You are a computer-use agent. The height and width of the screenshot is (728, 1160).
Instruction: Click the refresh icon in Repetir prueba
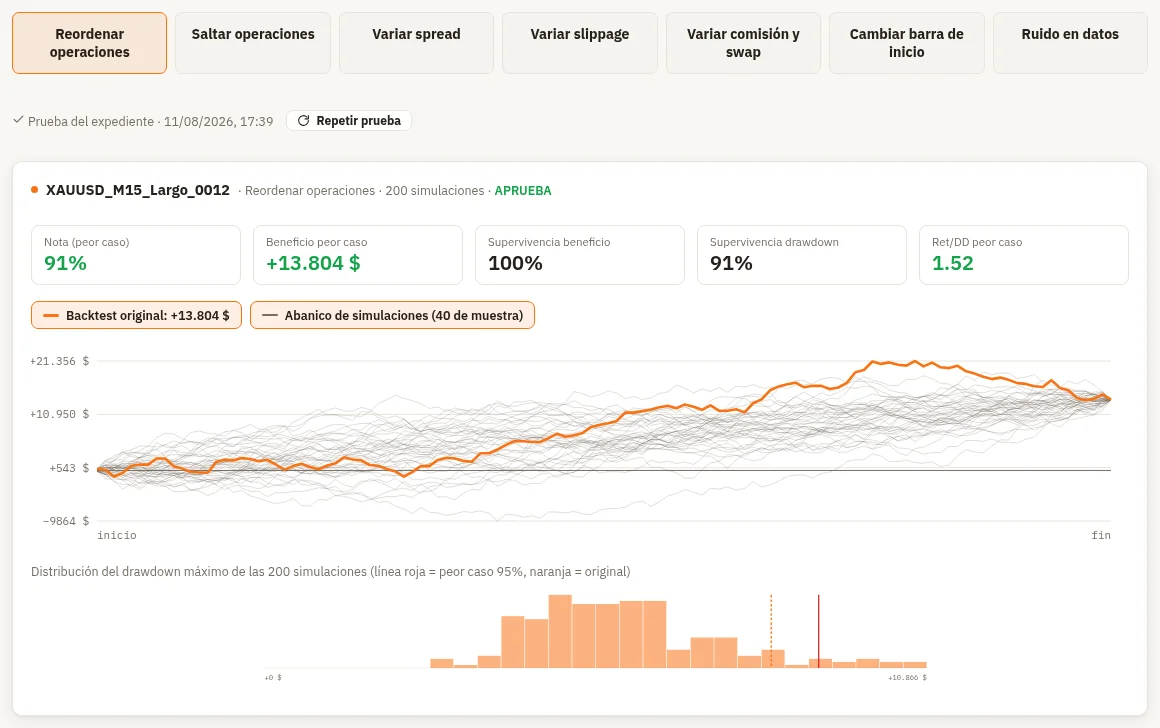pos(303,121)
